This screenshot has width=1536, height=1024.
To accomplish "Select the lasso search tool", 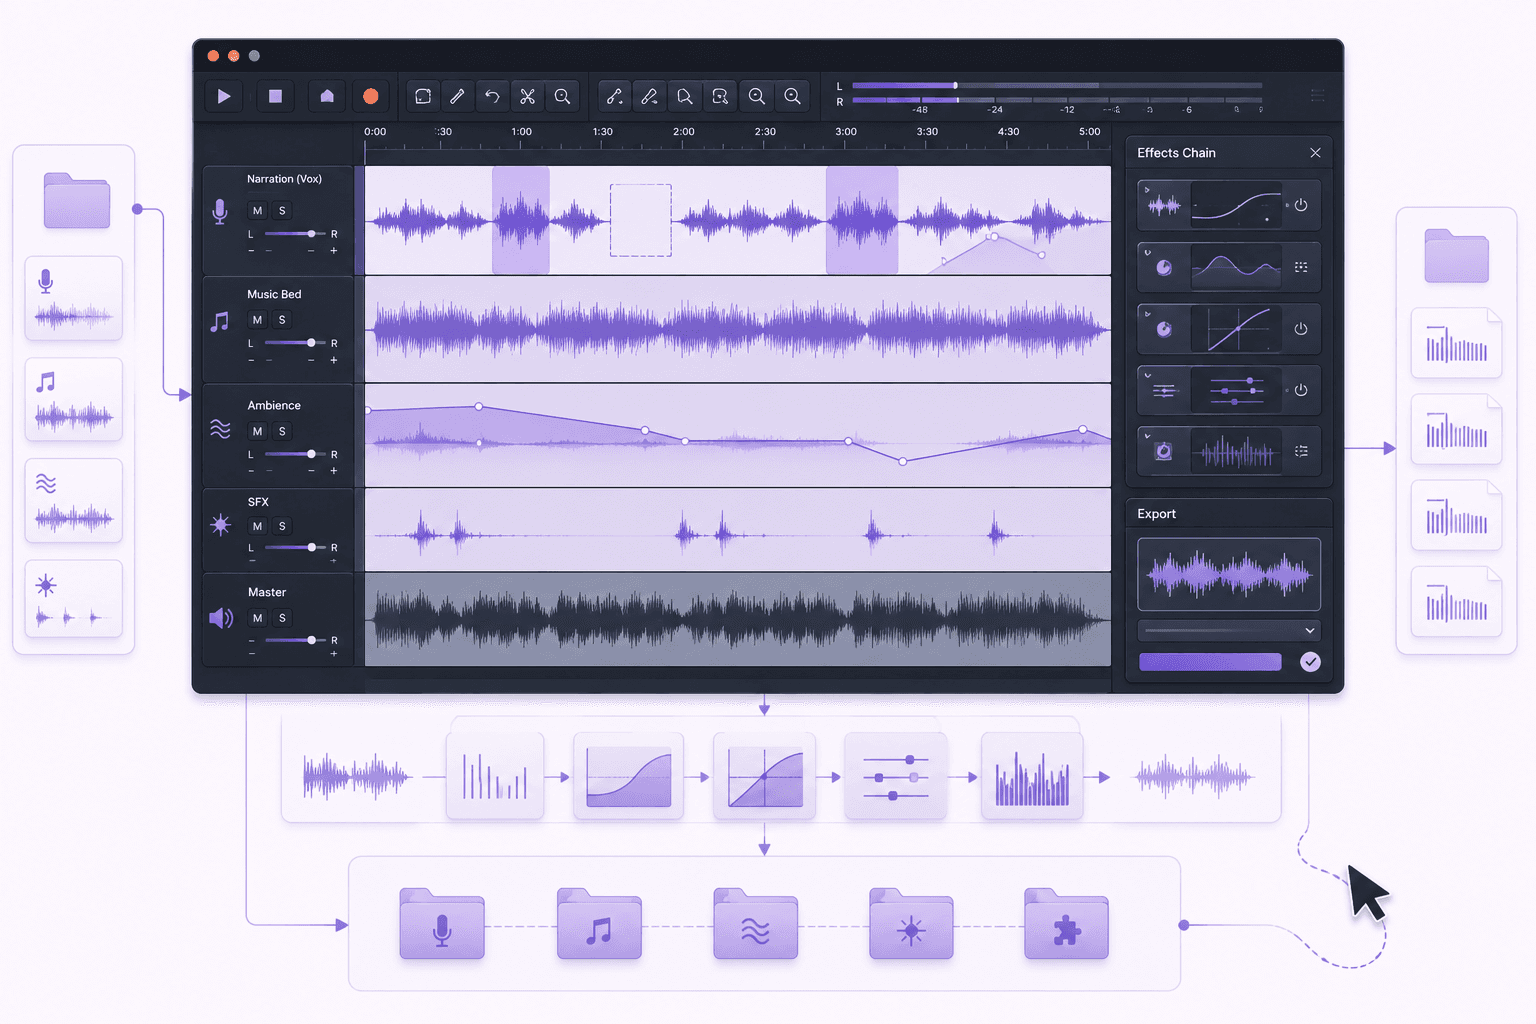I will coord(685,96).
